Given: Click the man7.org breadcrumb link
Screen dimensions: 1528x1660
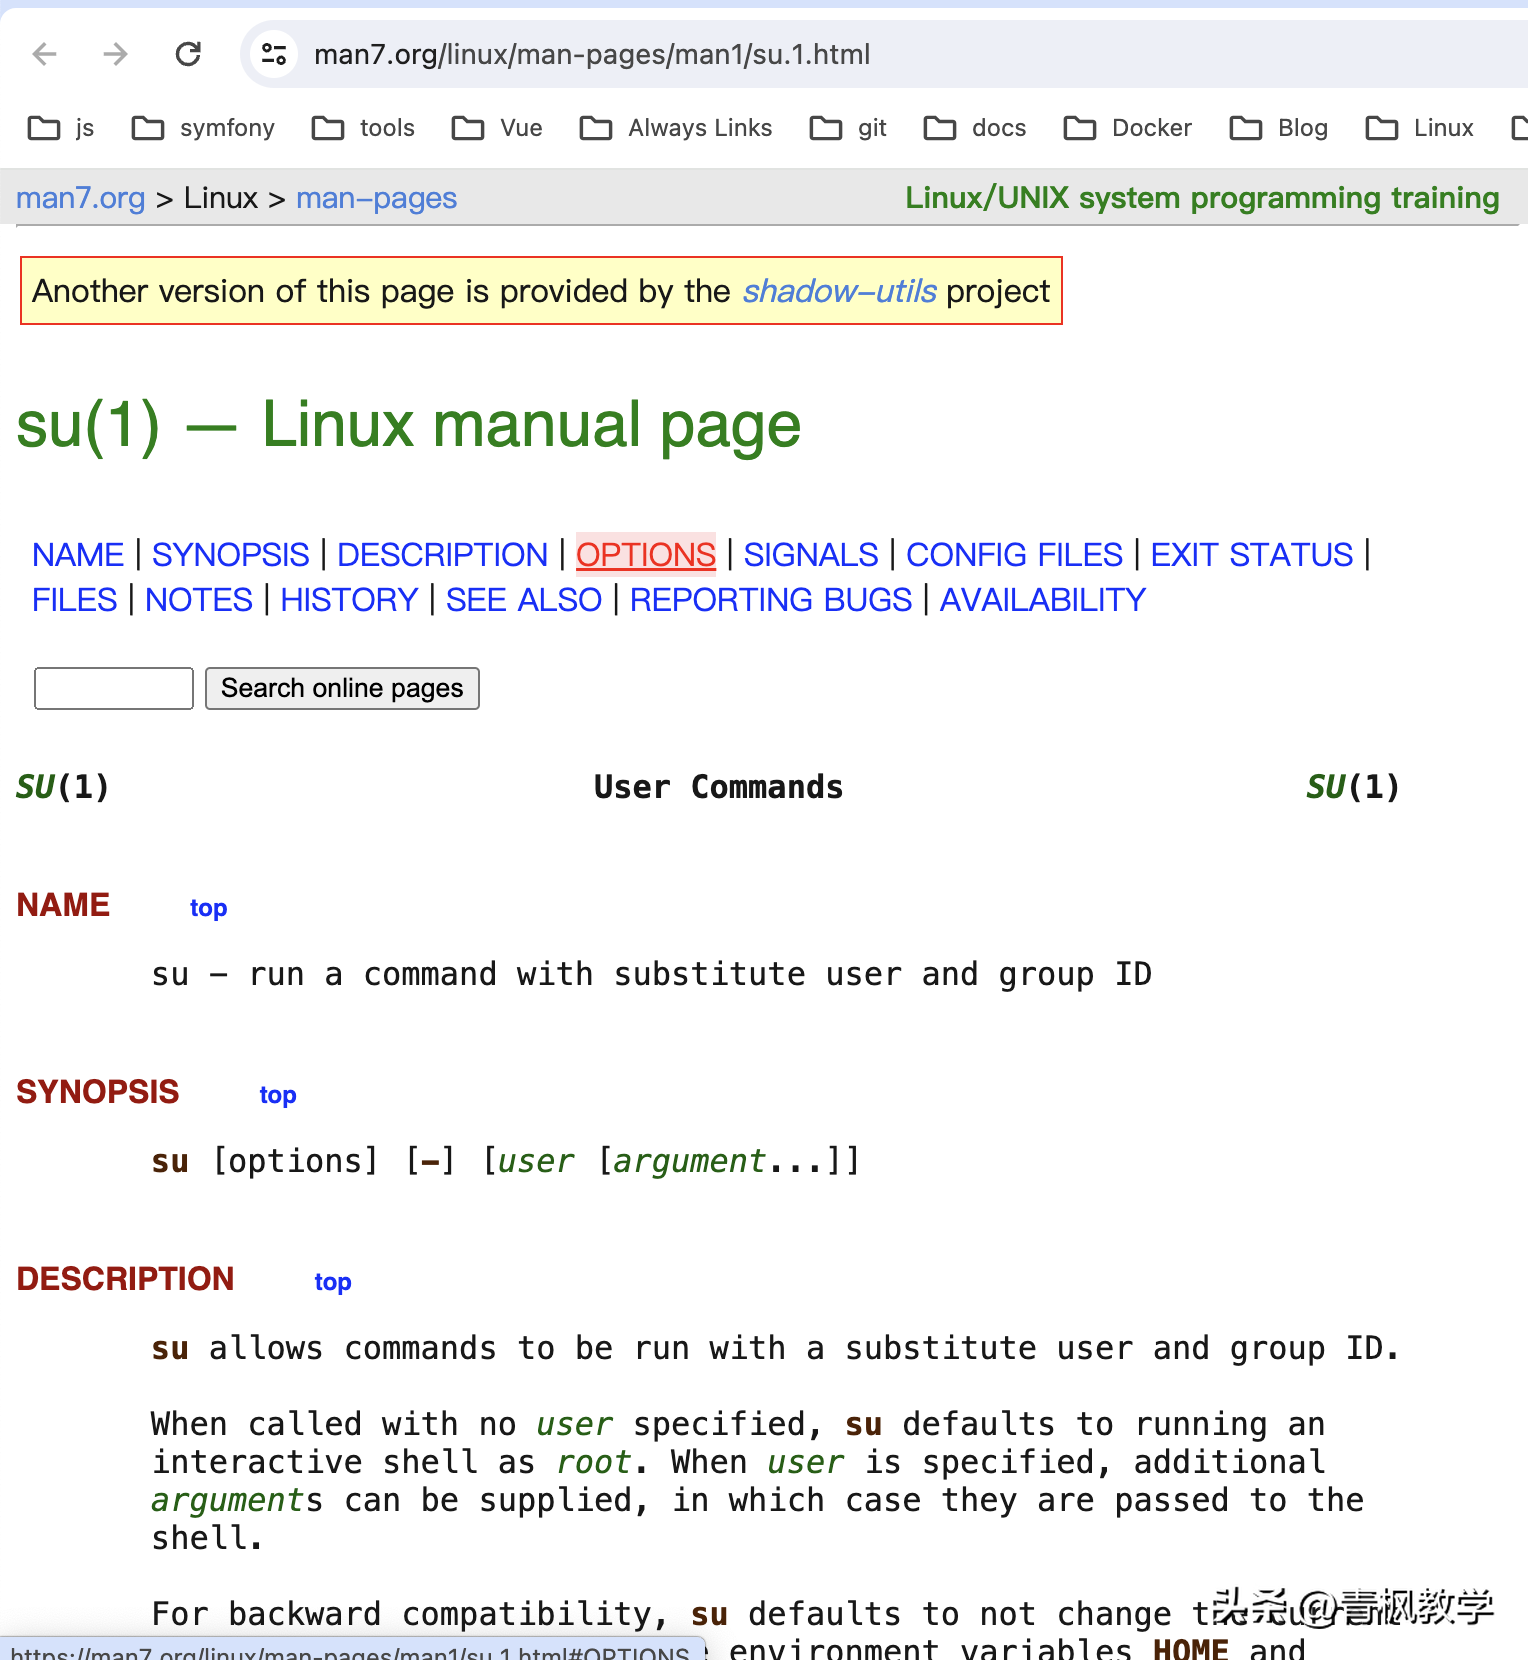Looking at the screenshot, I should pos(81,198).
